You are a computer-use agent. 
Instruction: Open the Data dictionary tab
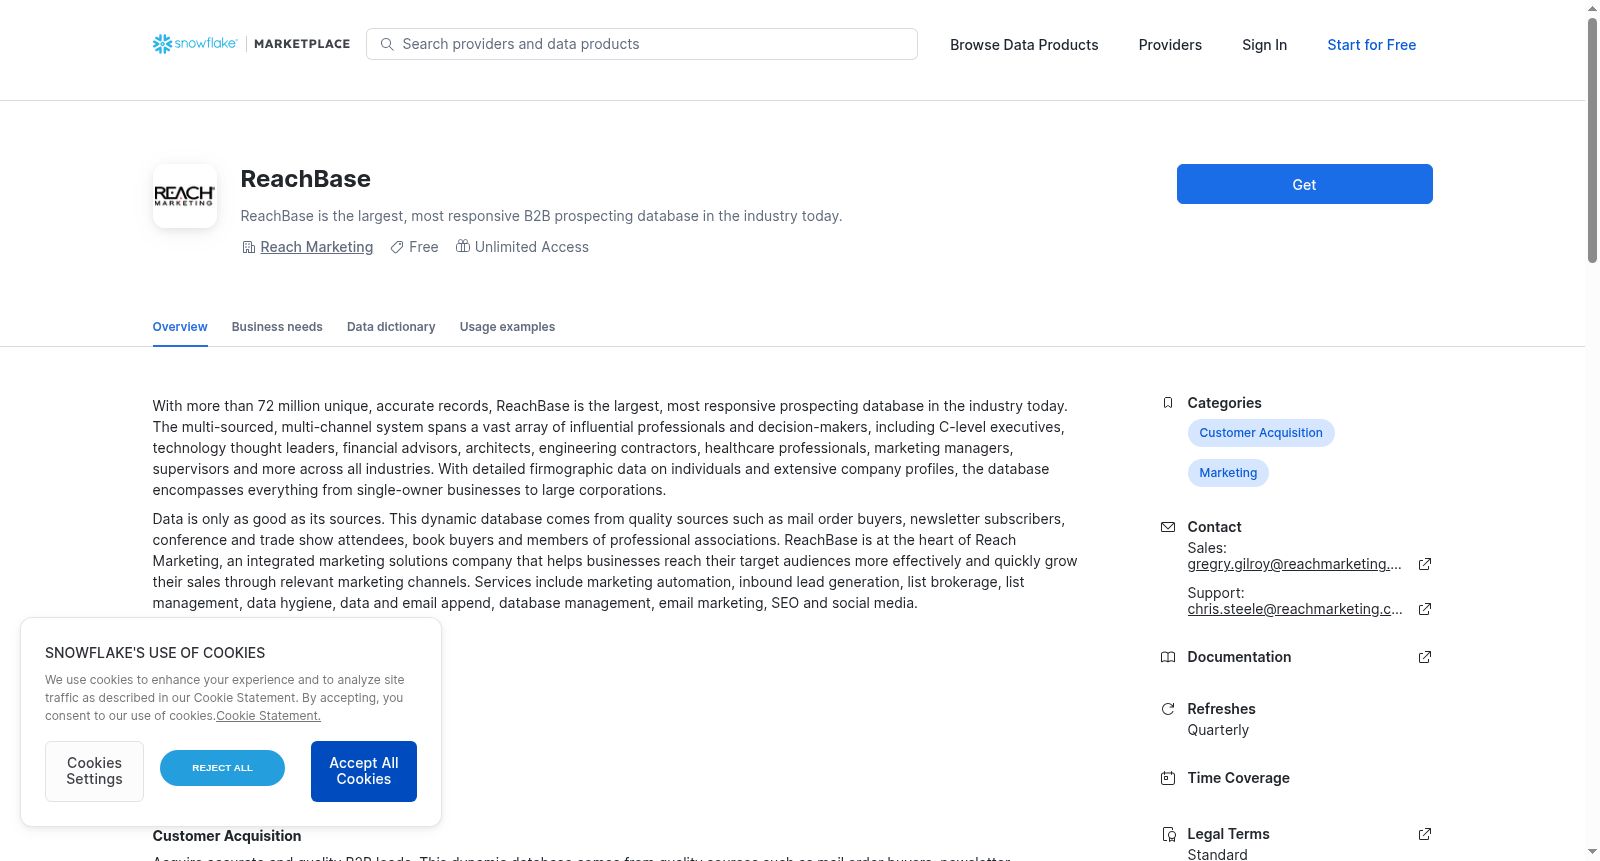point(391,327)
